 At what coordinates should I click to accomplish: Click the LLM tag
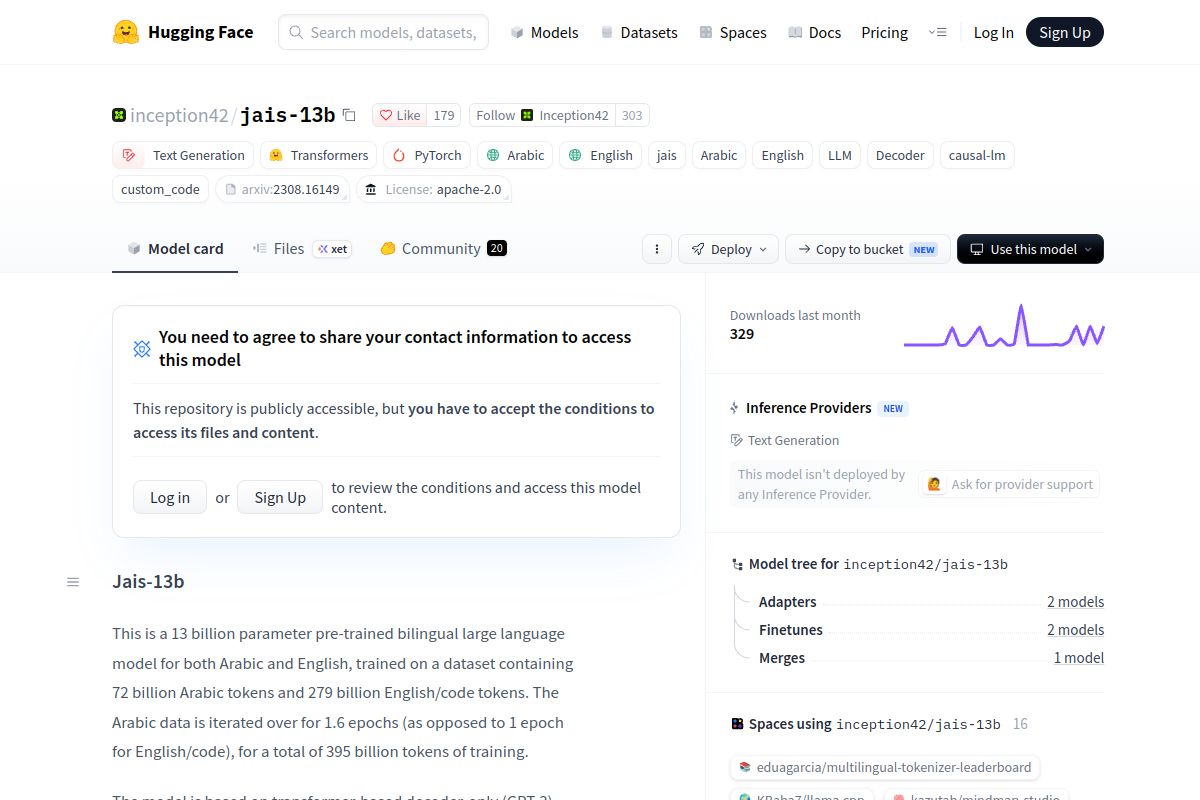(840, 155)
